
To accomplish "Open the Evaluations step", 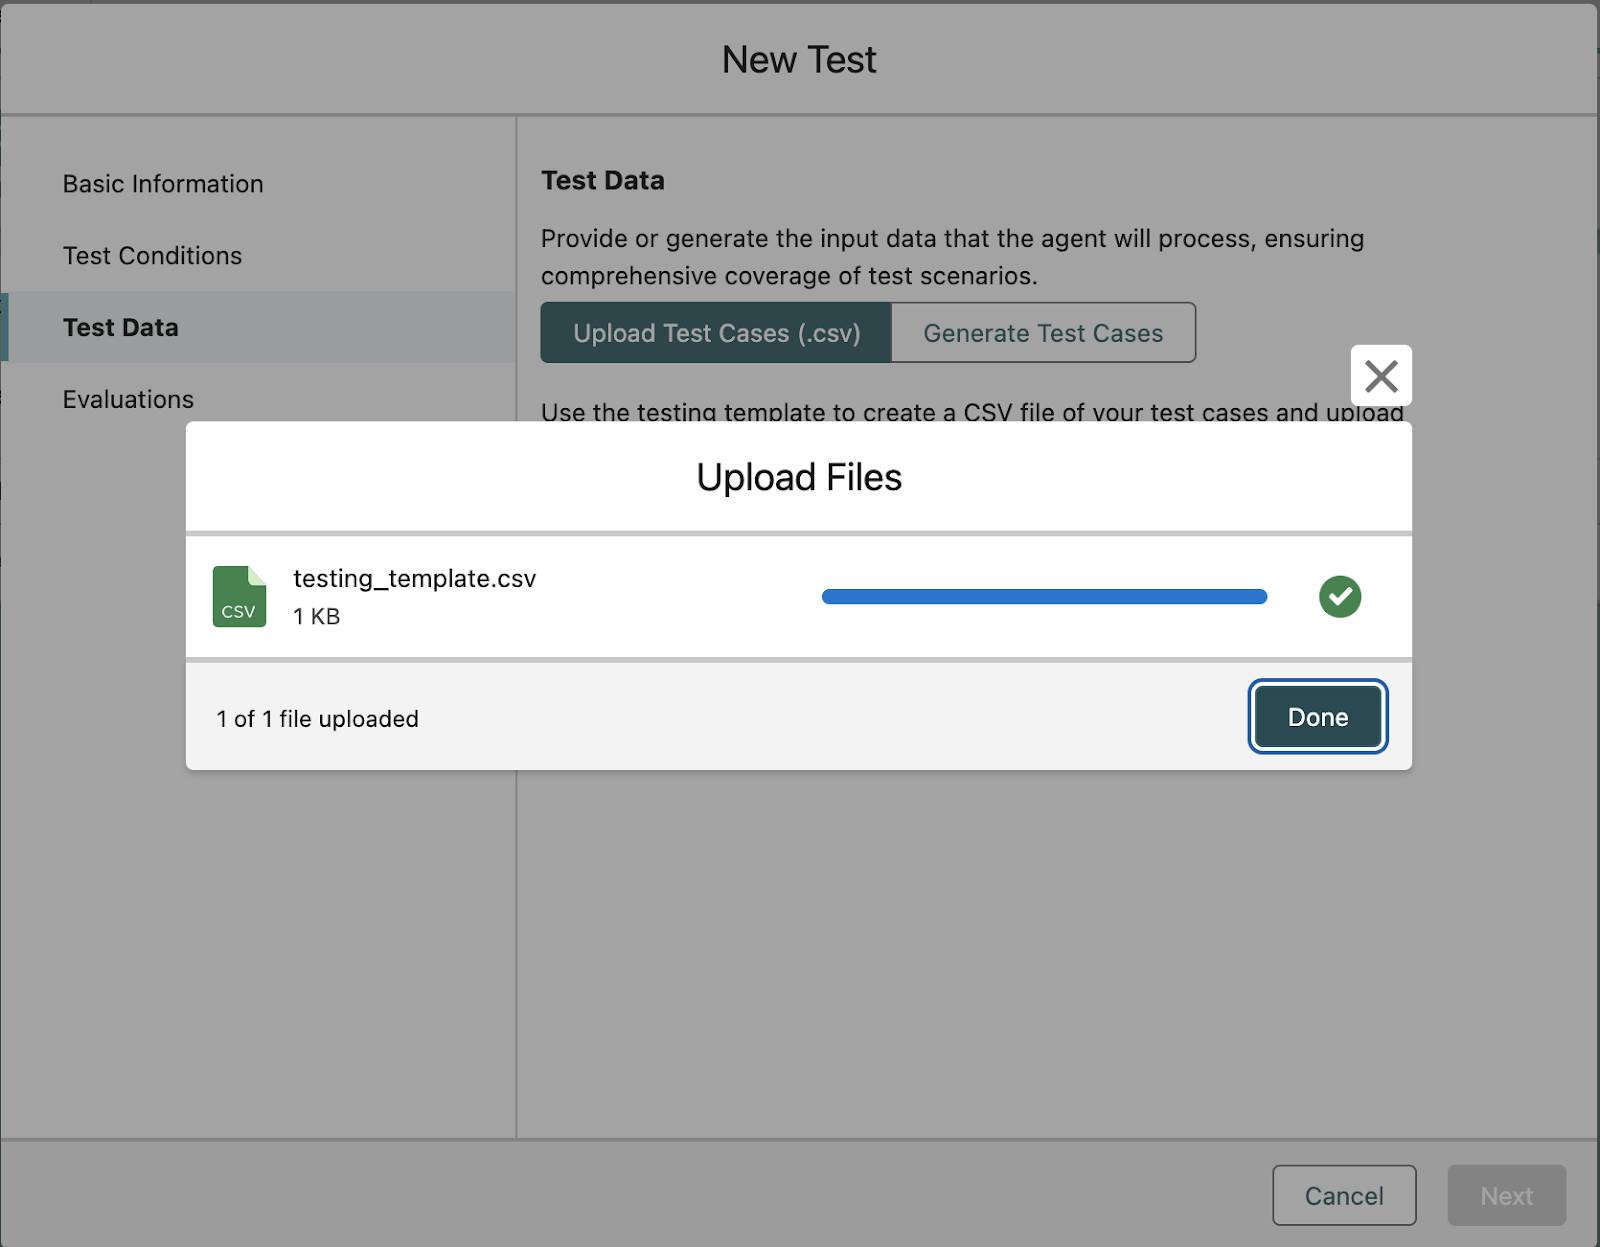I will 128,399.
